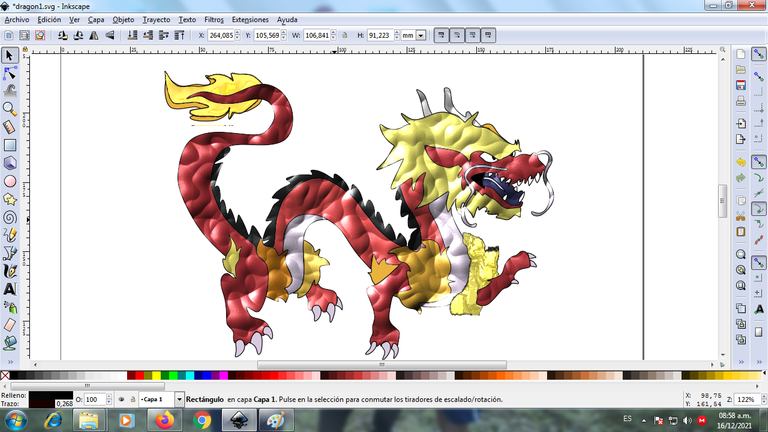Click the Paste clipboard icon

pos(741,232)
